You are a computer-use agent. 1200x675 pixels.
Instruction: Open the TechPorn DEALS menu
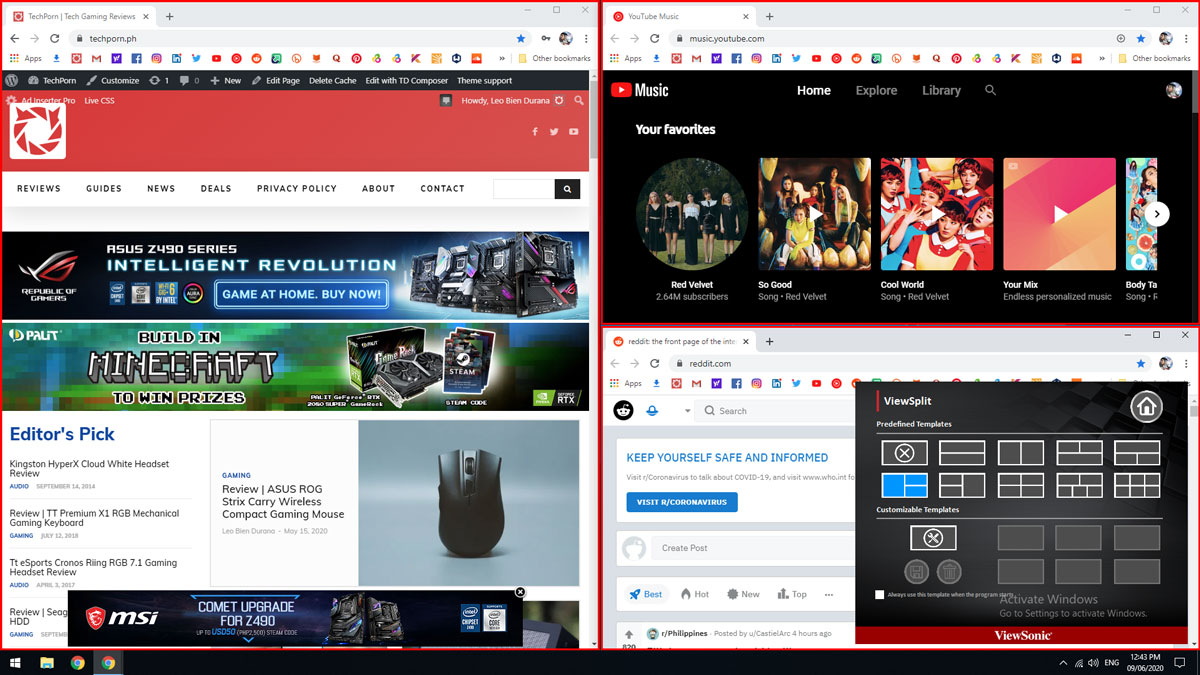pos(216,188)
